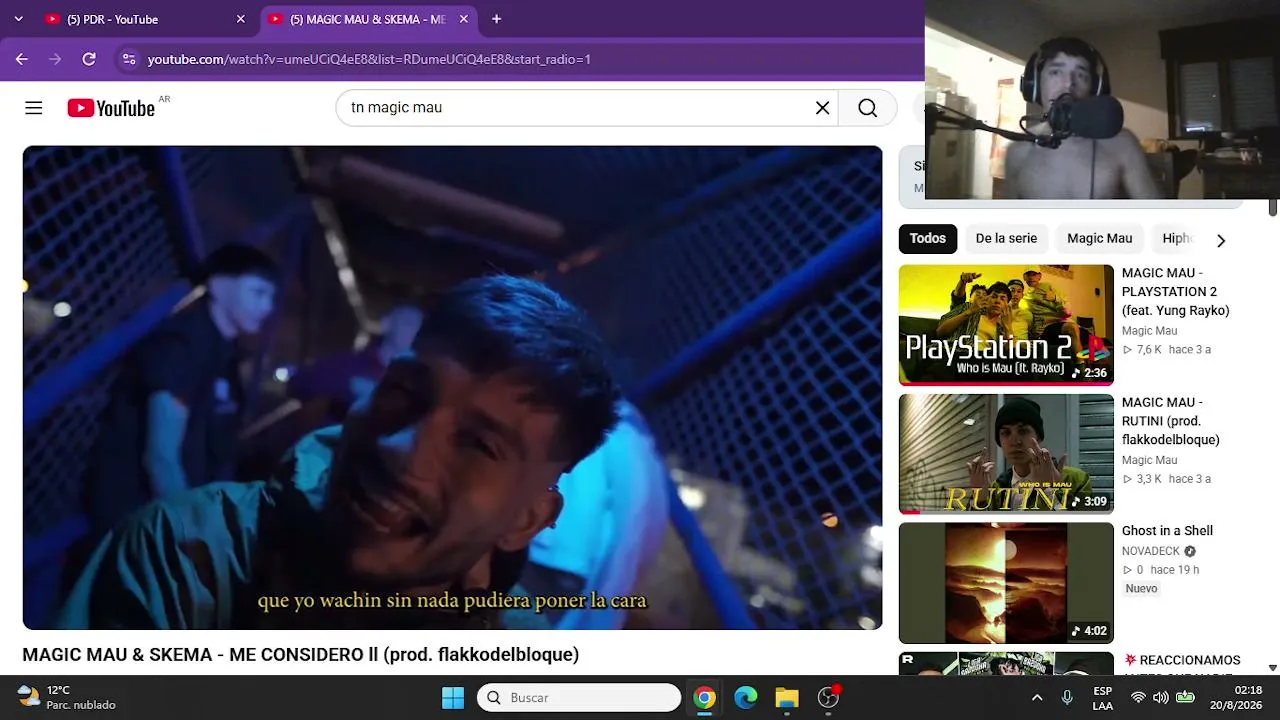This screenshot has height=720, width=1280.
Task: Click the '7,6 K hace 3 a' view count
Action: [x=1166, y=350]
